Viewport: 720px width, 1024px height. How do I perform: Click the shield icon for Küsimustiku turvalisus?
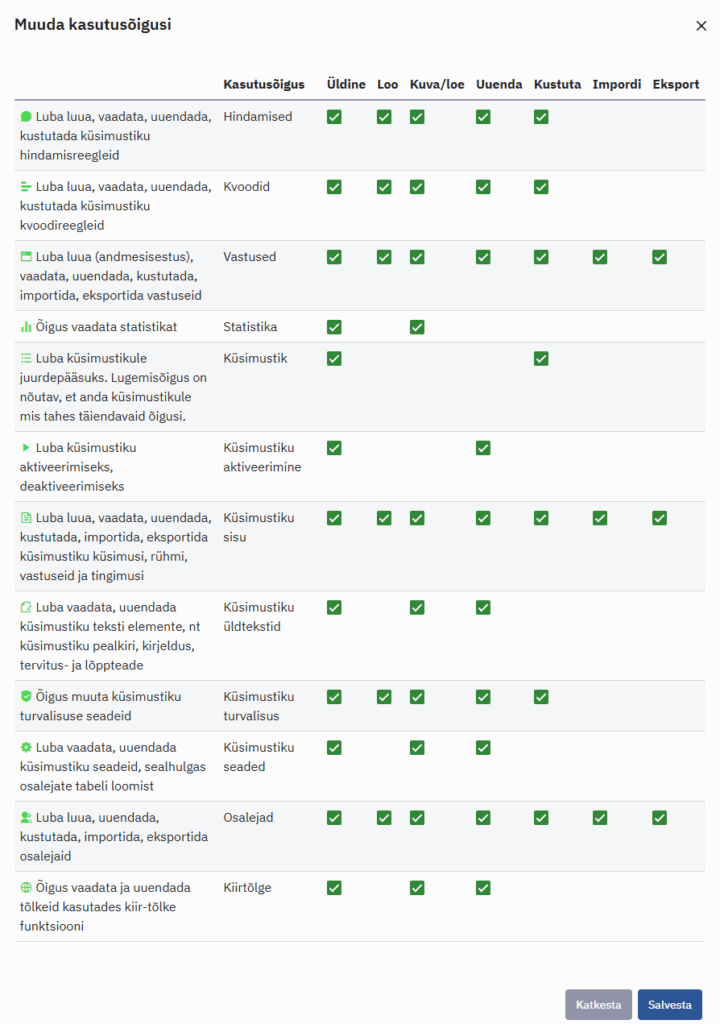26,697
